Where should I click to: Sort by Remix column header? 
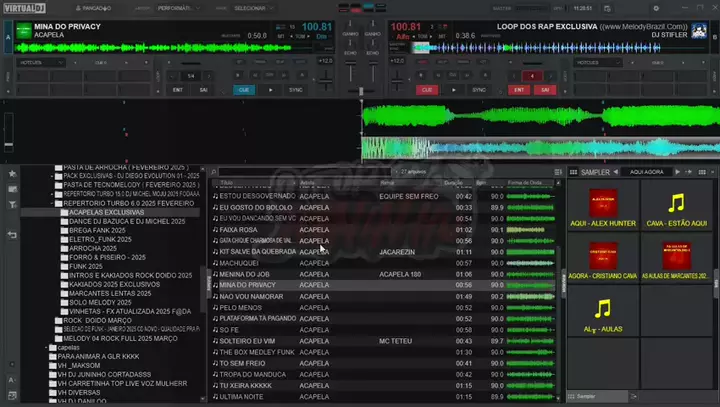410,183
